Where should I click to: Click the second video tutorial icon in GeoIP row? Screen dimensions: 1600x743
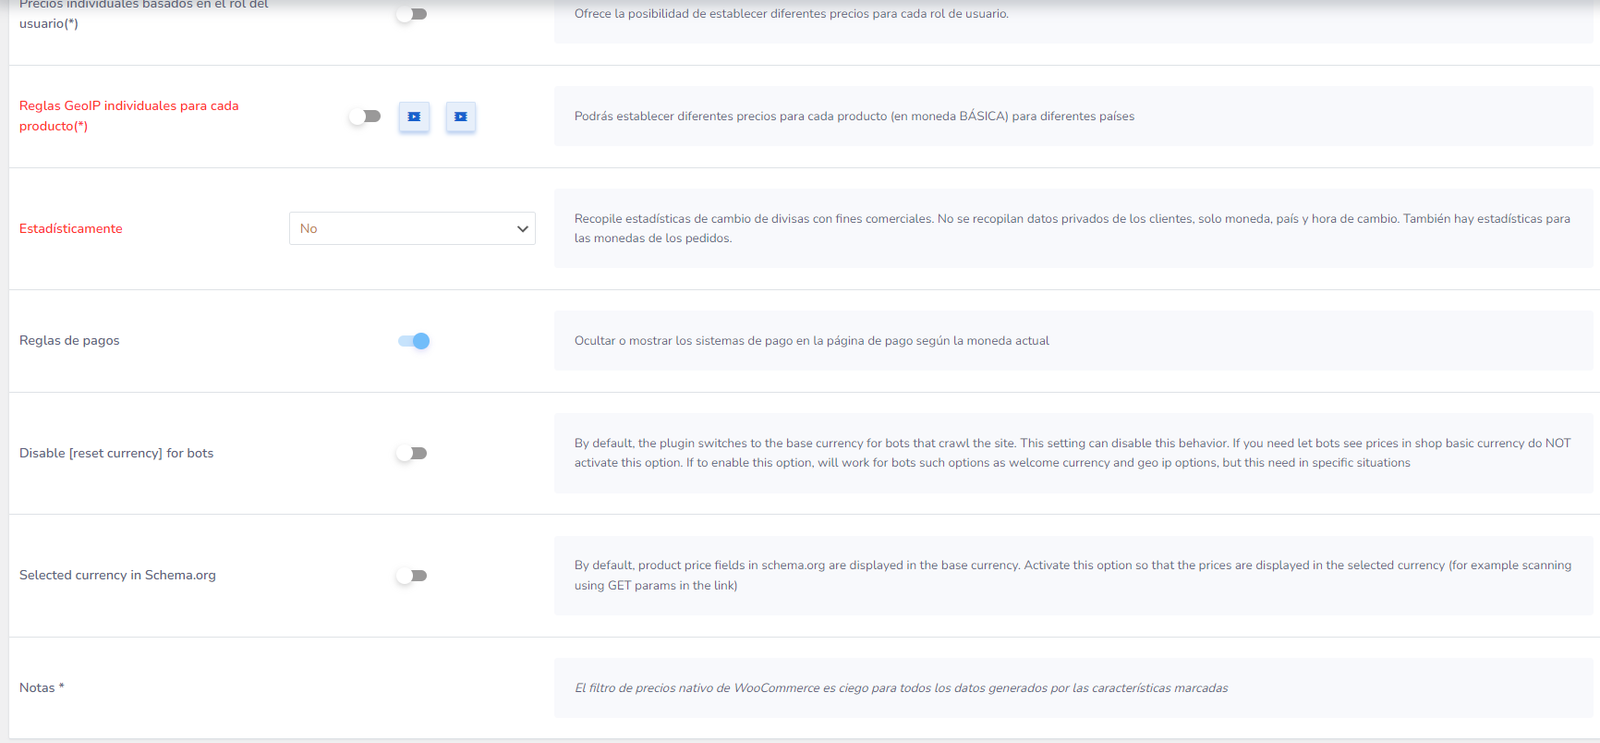tap(460, 117)
